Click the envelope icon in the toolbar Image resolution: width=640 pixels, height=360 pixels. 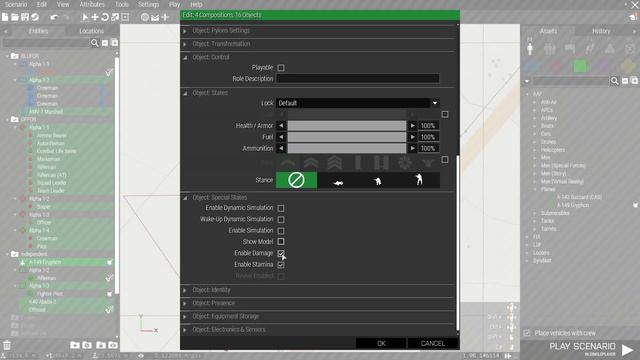click(155, 18)
